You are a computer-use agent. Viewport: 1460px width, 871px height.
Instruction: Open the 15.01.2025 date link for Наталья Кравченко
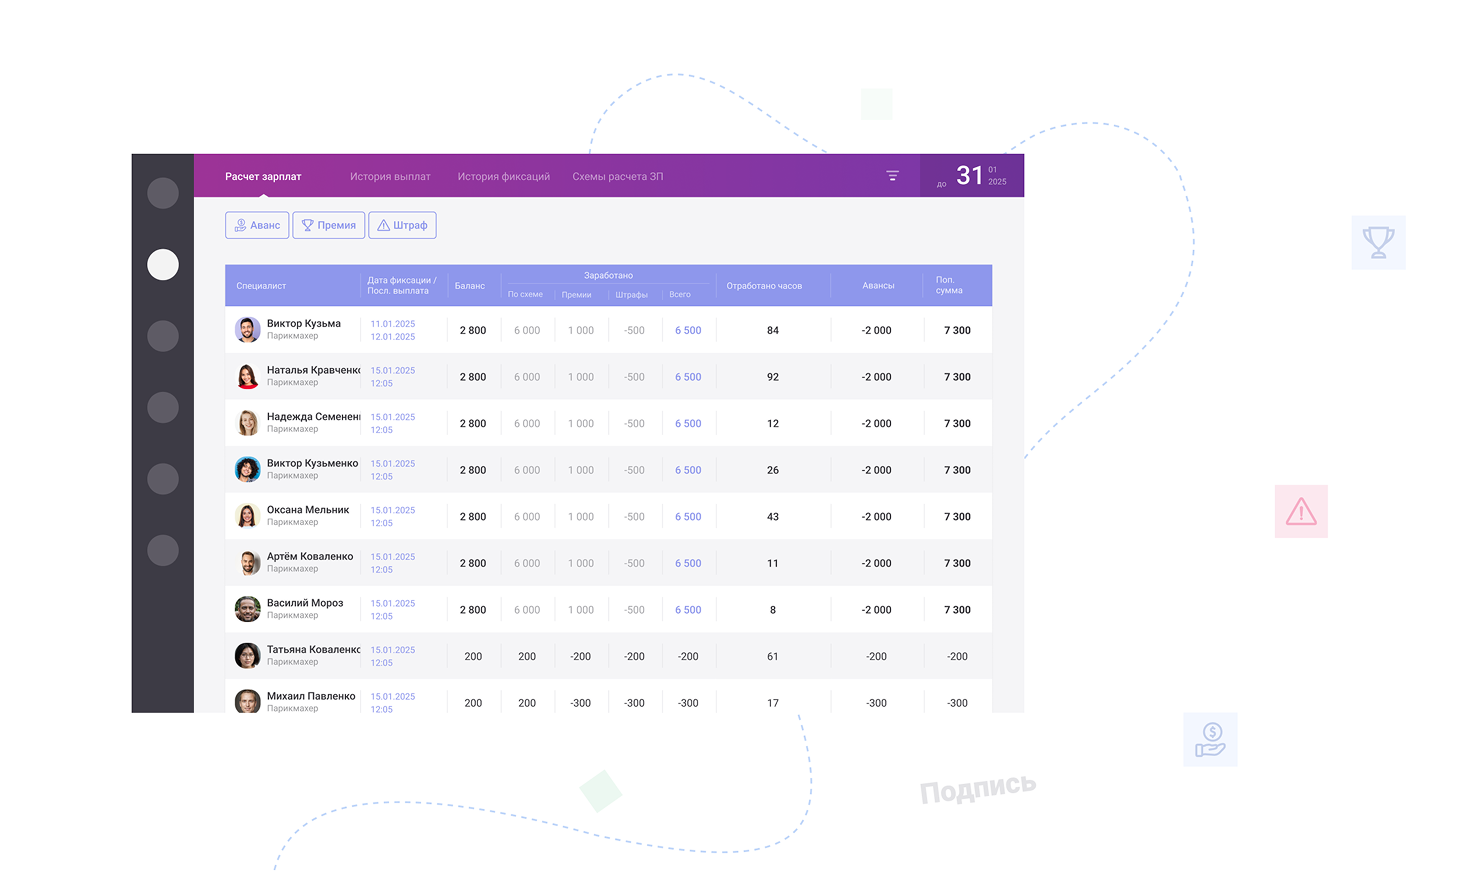392,370
